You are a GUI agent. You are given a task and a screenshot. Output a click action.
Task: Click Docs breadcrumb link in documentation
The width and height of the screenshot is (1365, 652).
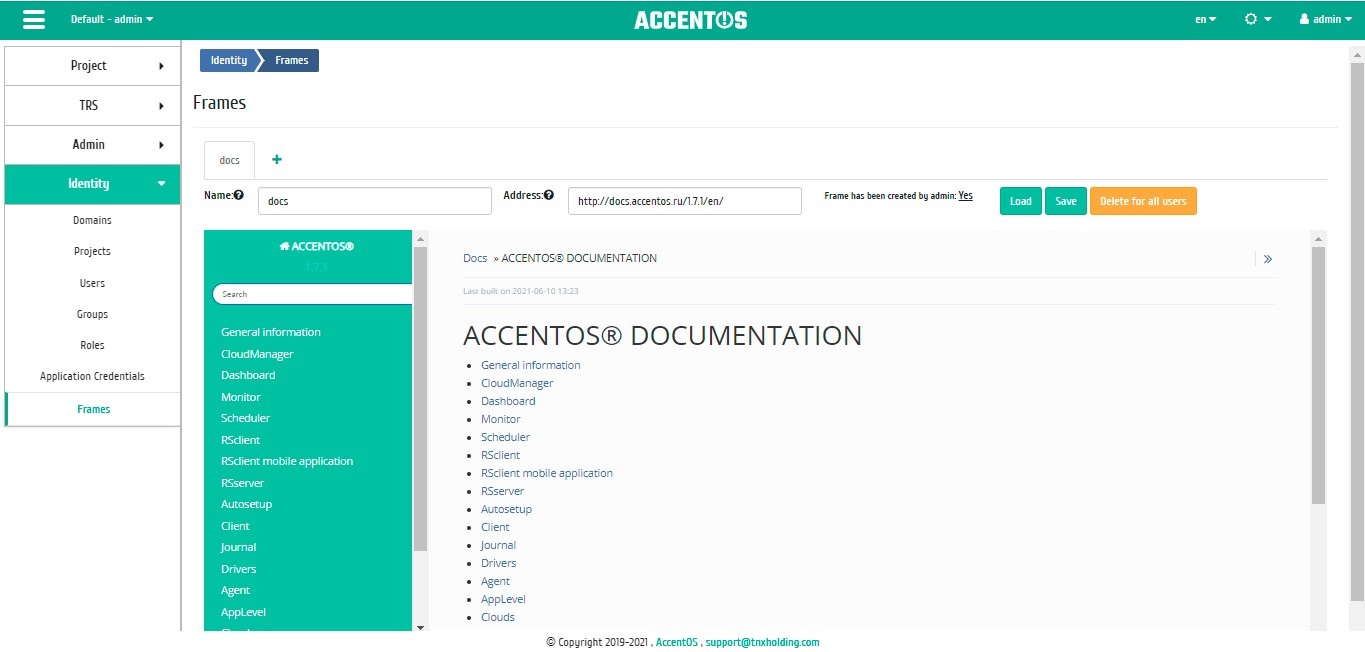[475, 258]
